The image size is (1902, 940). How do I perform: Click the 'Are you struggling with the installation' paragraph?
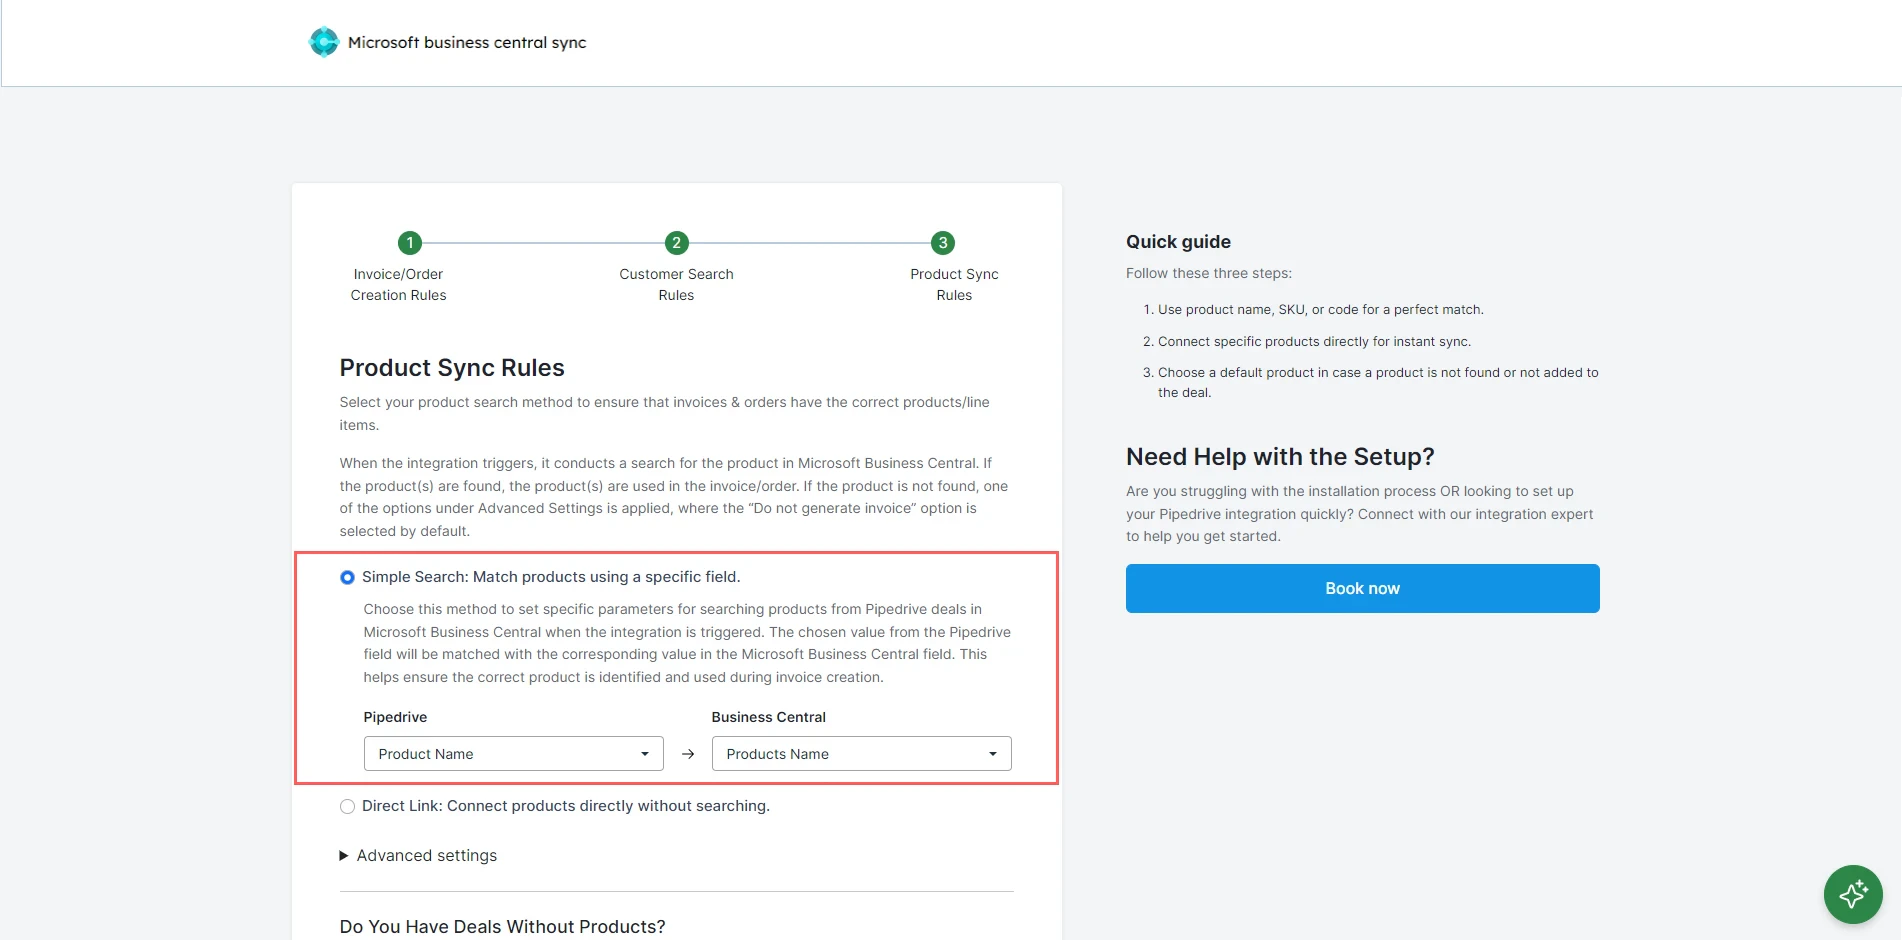(x=1360, y=514)
